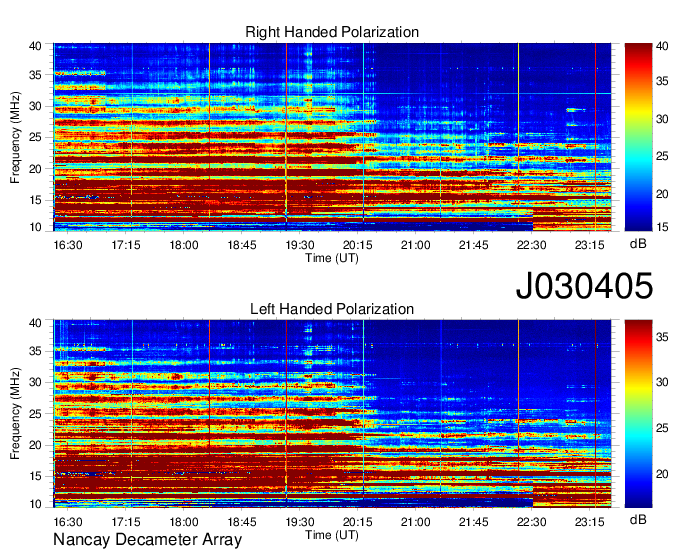
Task: Click 23:15 time tick under left-handed plot
Action: pyautogui.click(x=590, y=521)
